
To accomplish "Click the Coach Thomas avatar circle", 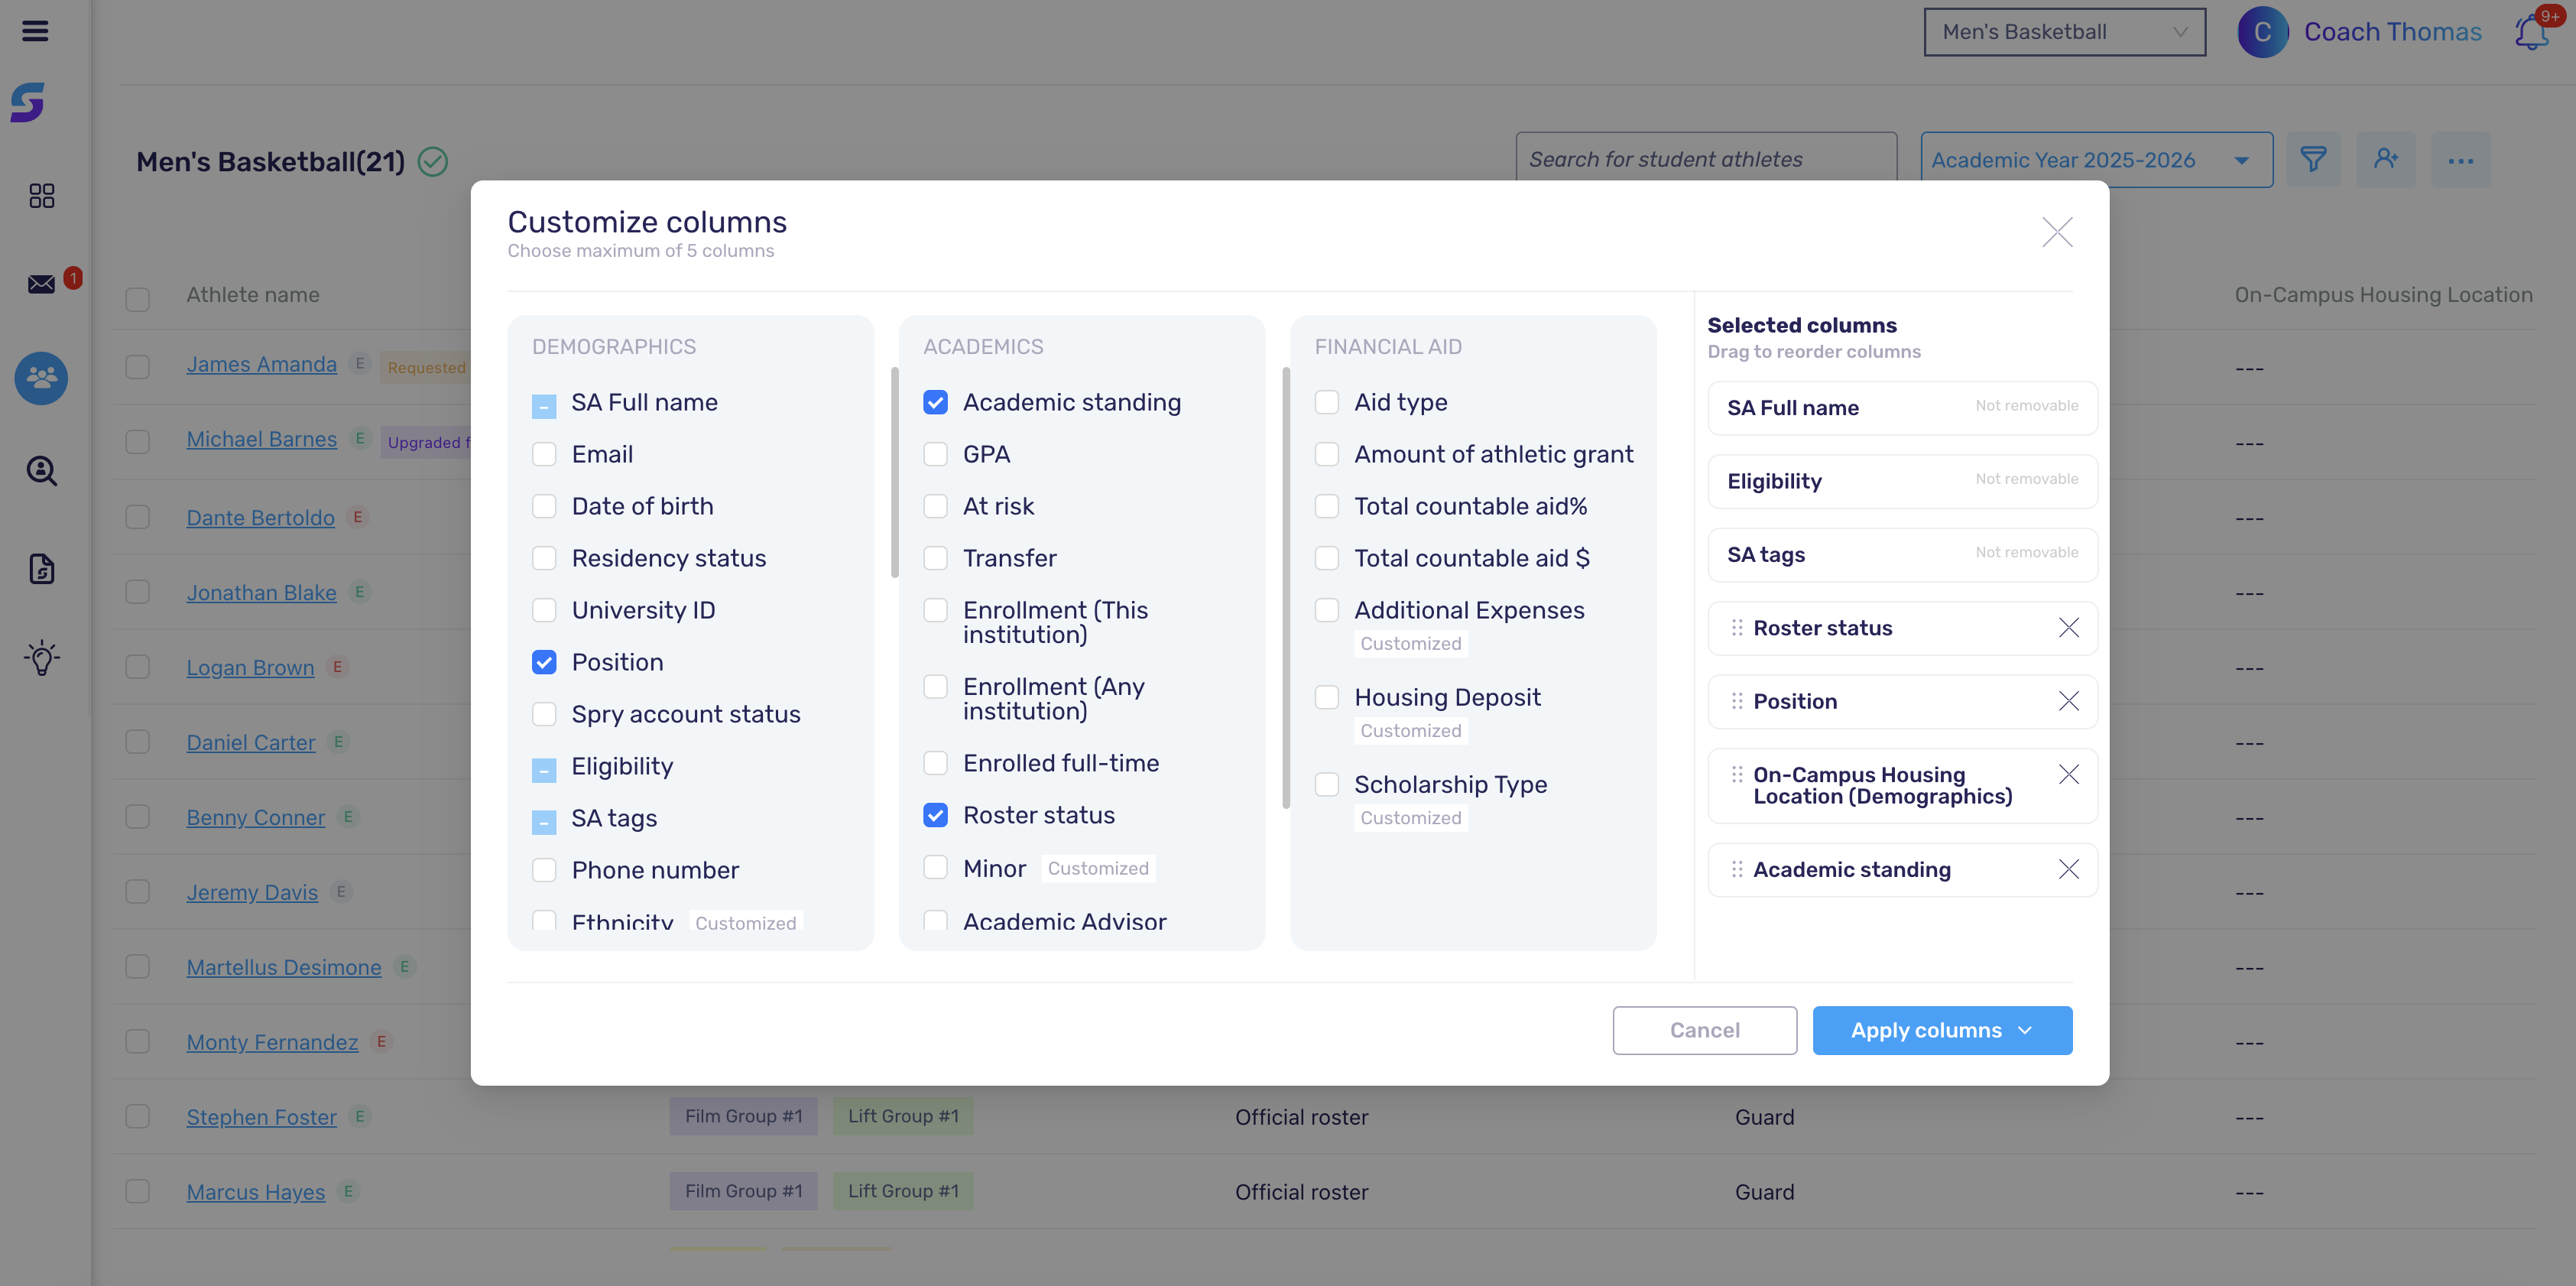I will click(2262, 32).
